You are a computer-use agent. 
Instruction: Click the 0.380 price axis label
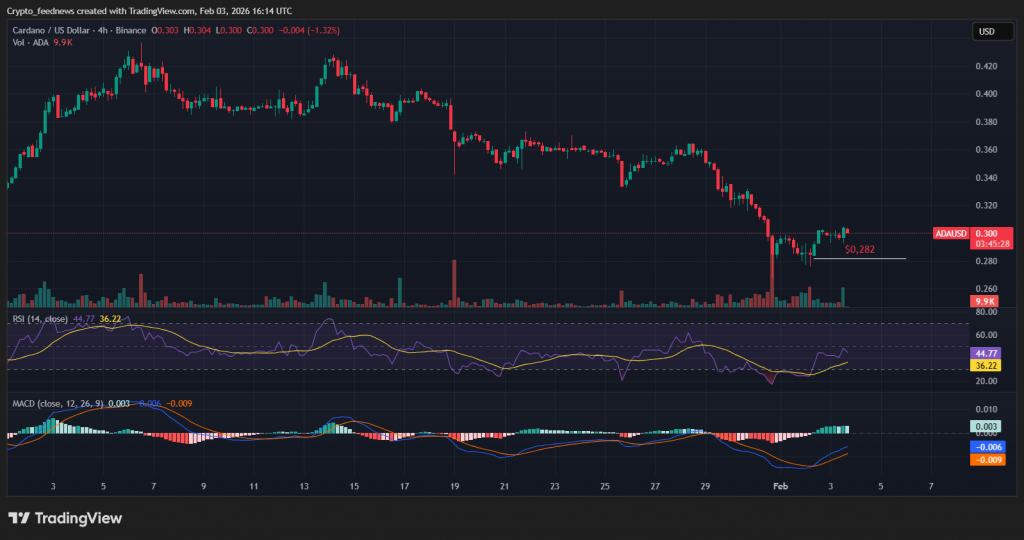pos(986,122)
